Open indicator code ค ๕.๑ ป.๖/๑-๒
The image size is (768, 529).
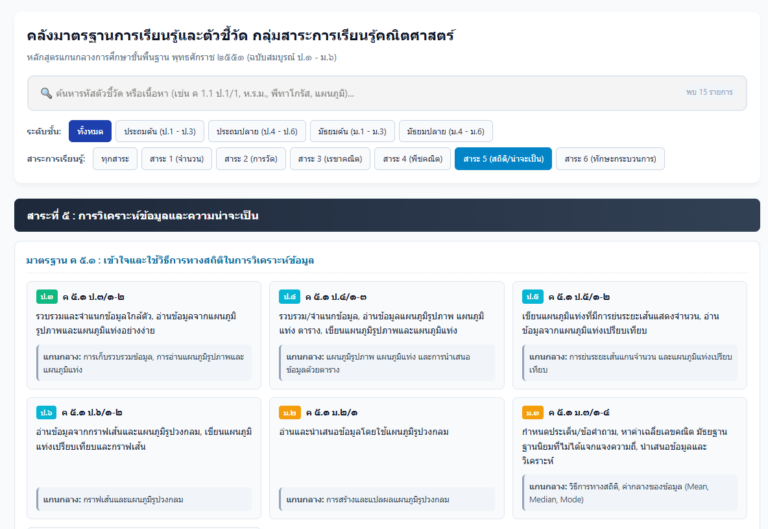[x=92, y=412]
